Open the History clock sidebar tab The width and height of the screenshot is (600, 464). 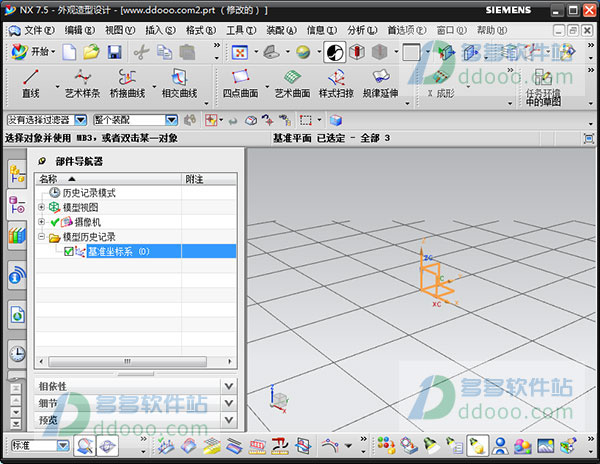tap(17, 354)
